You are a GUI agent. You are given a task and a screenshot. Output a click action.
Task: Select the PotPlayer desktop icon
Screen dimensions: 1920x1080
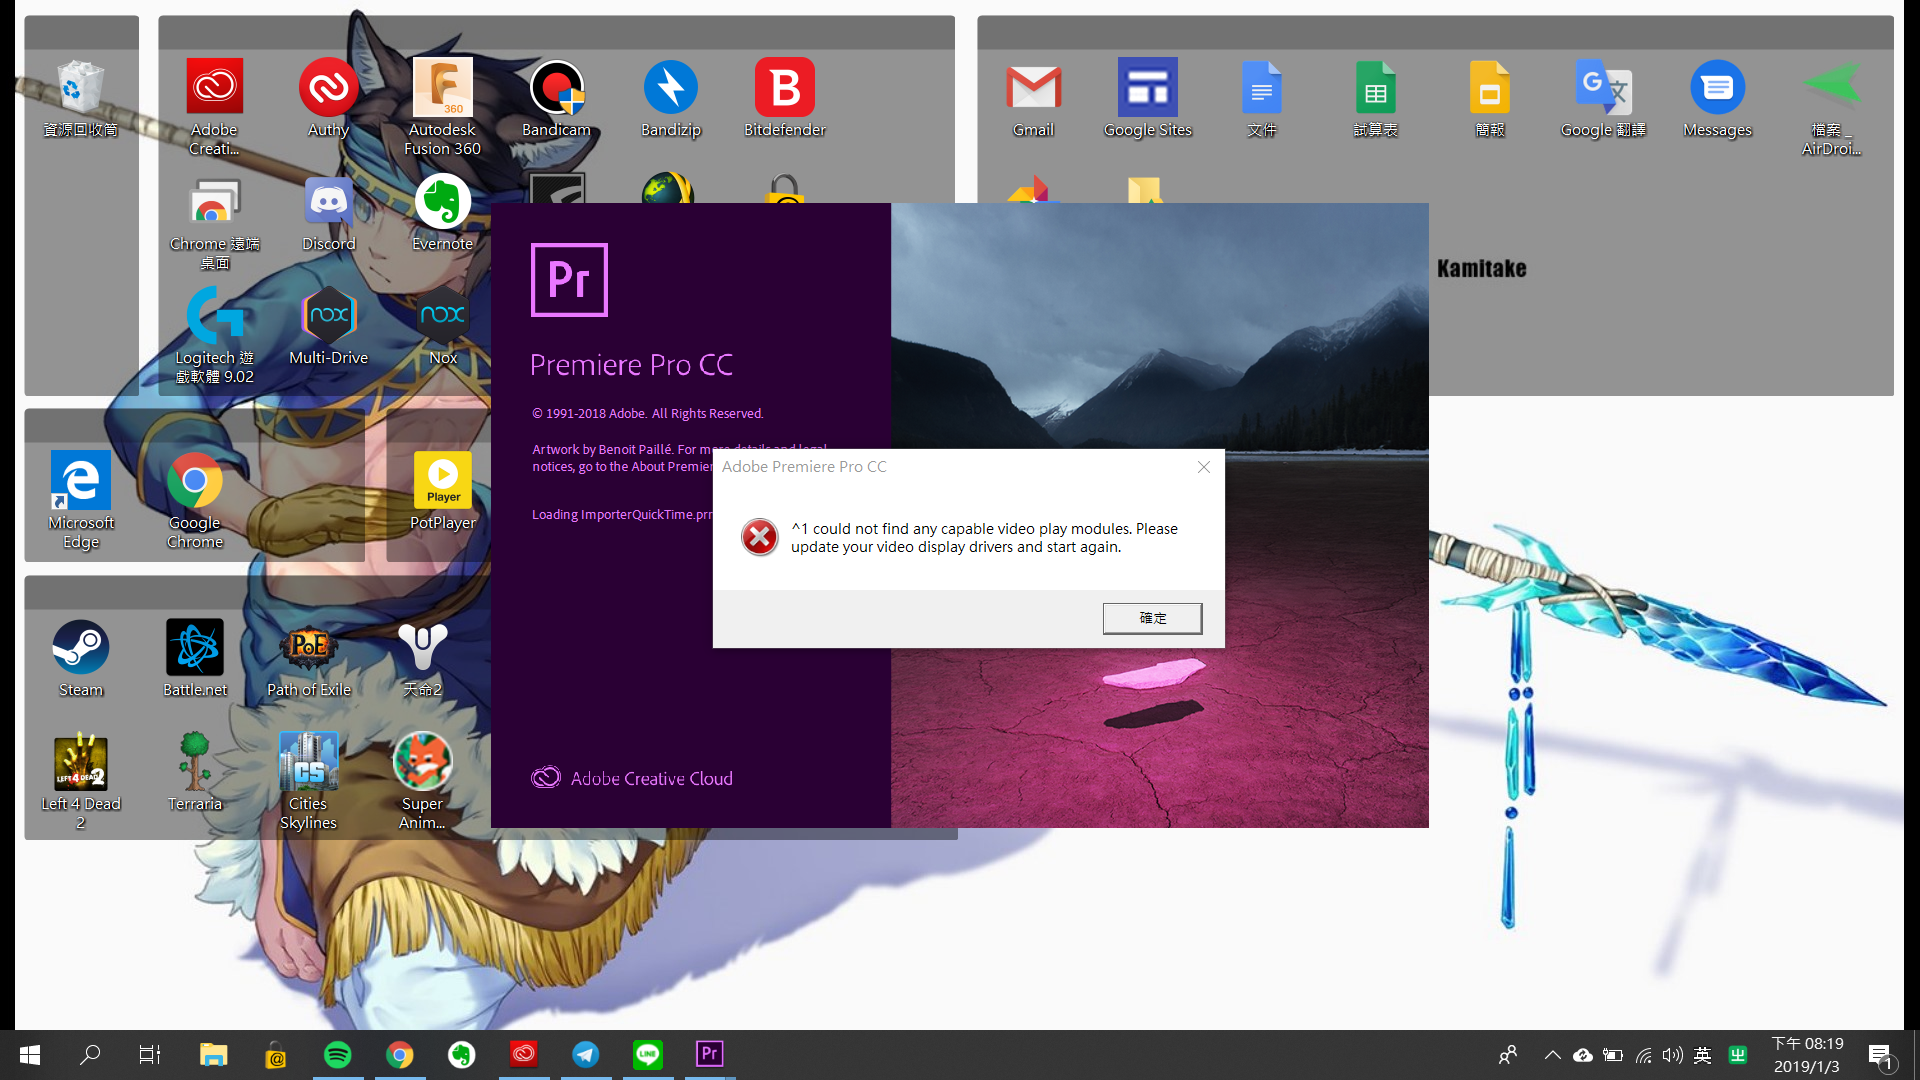point(442,491)
